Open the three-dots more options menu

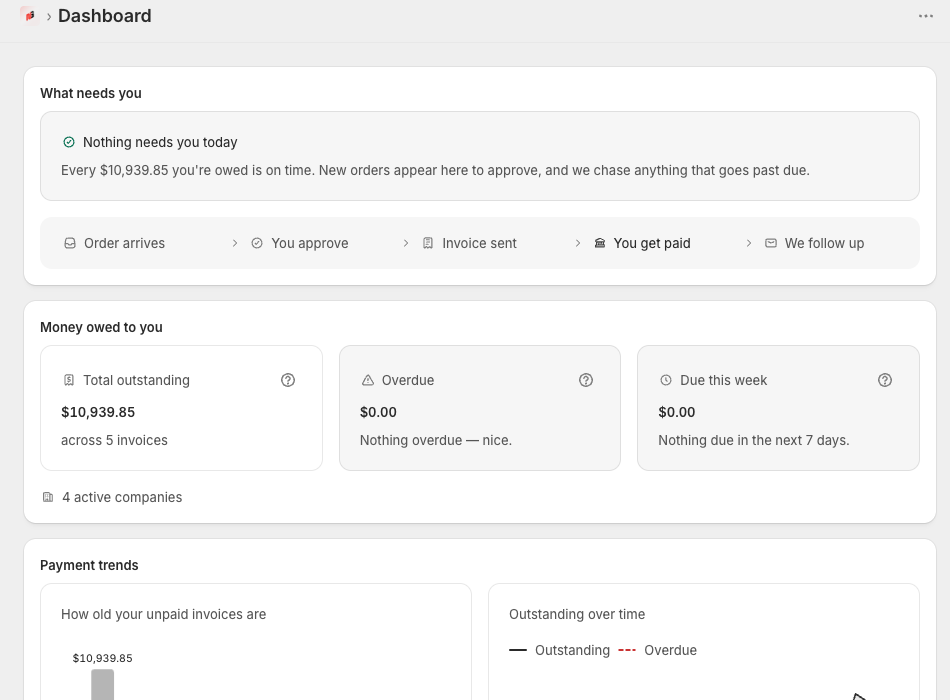925,16
